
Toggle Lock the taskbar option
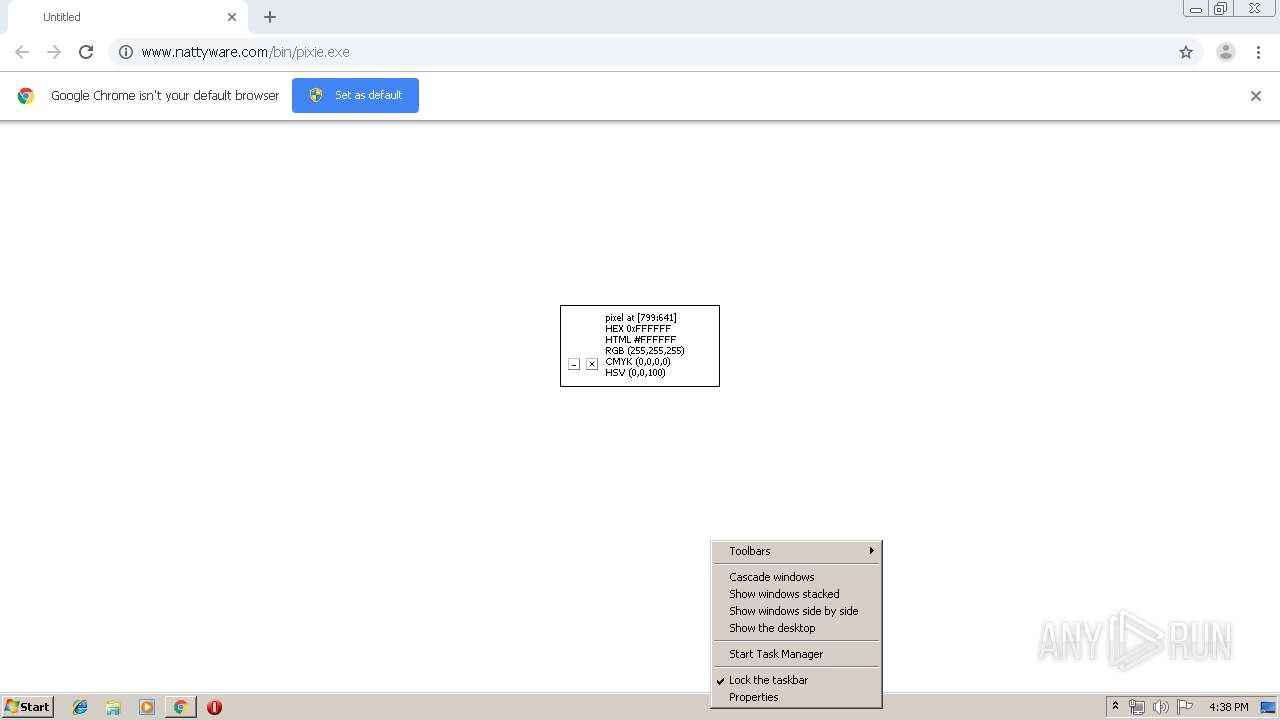coord(797,680)
